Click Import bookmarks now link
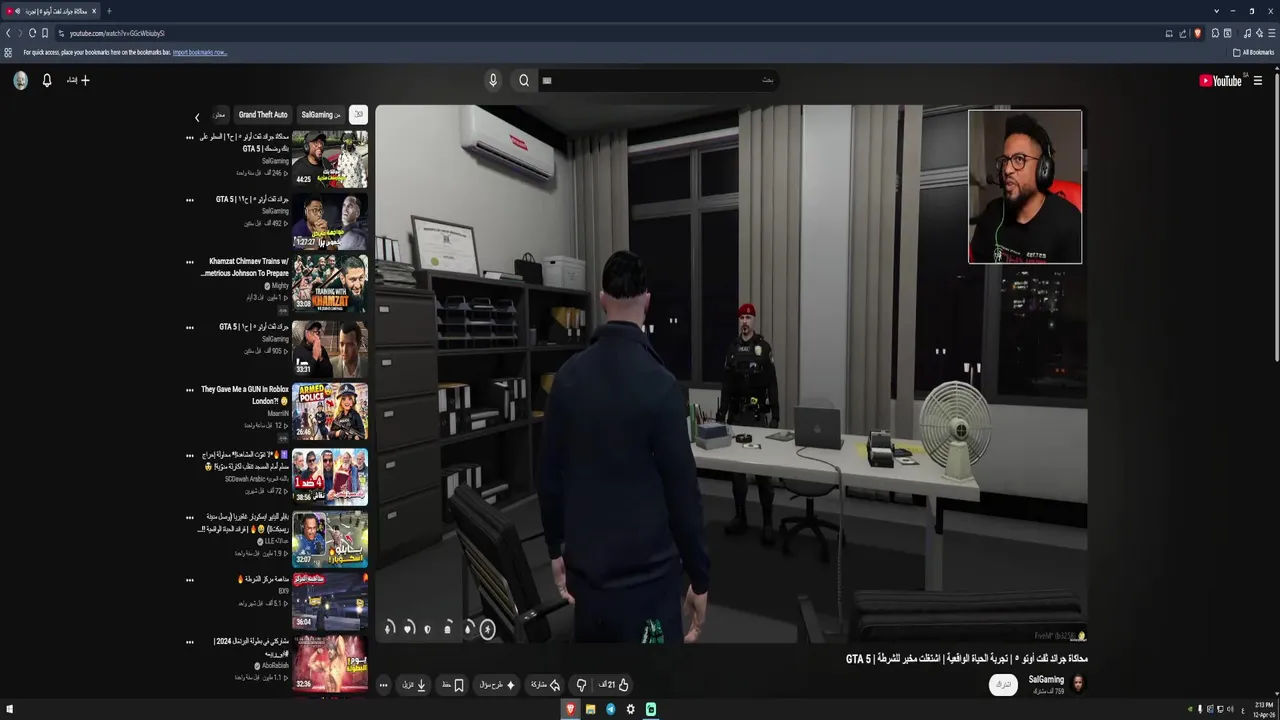Viewport: 1280px width, 720px height. 200,52
